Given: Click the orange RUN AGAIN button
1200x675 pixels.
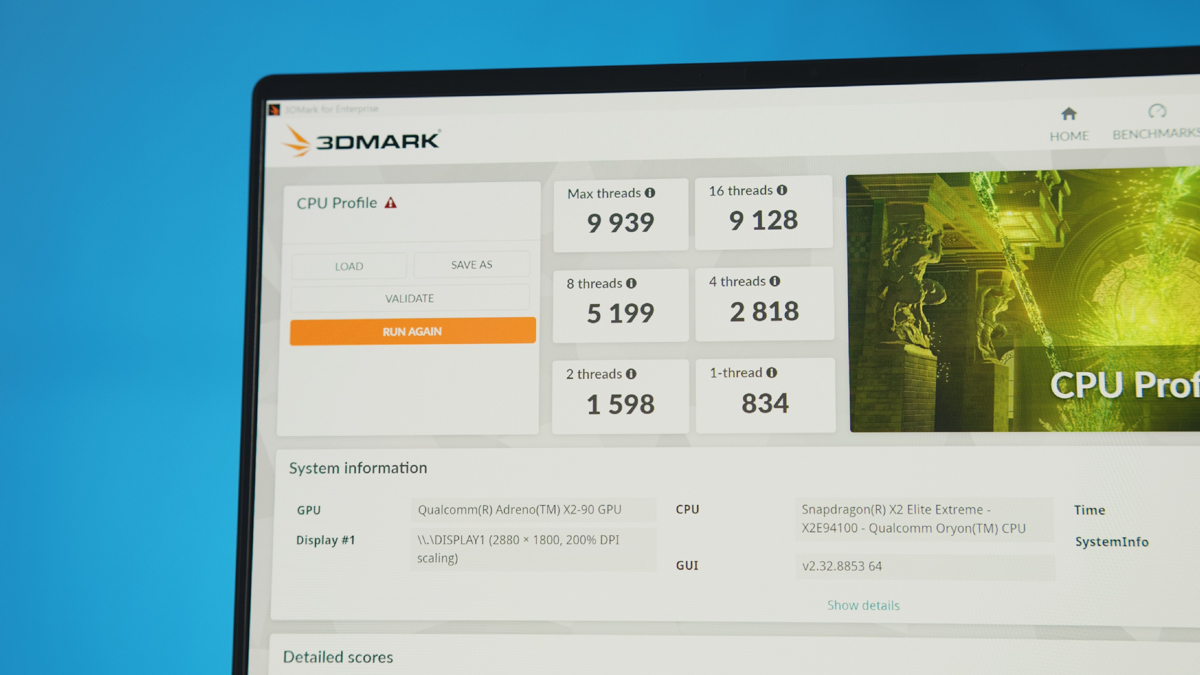Looking at the screenshot, I should point(413,331).
